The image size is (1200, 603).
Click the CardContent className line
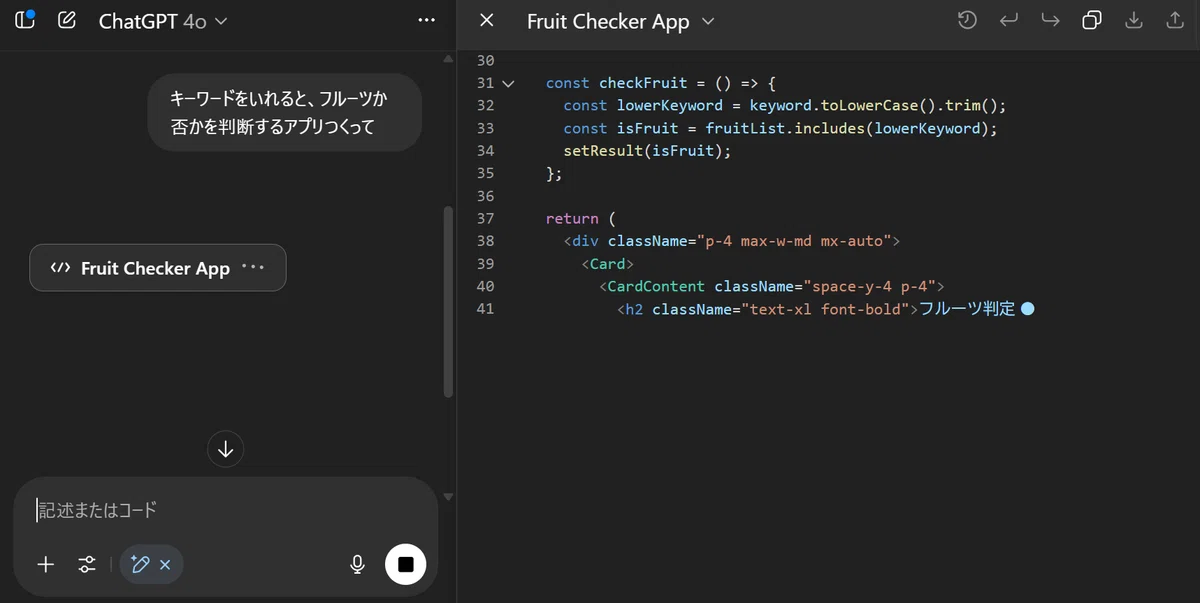pyautogui.click(x=772, y=287)
